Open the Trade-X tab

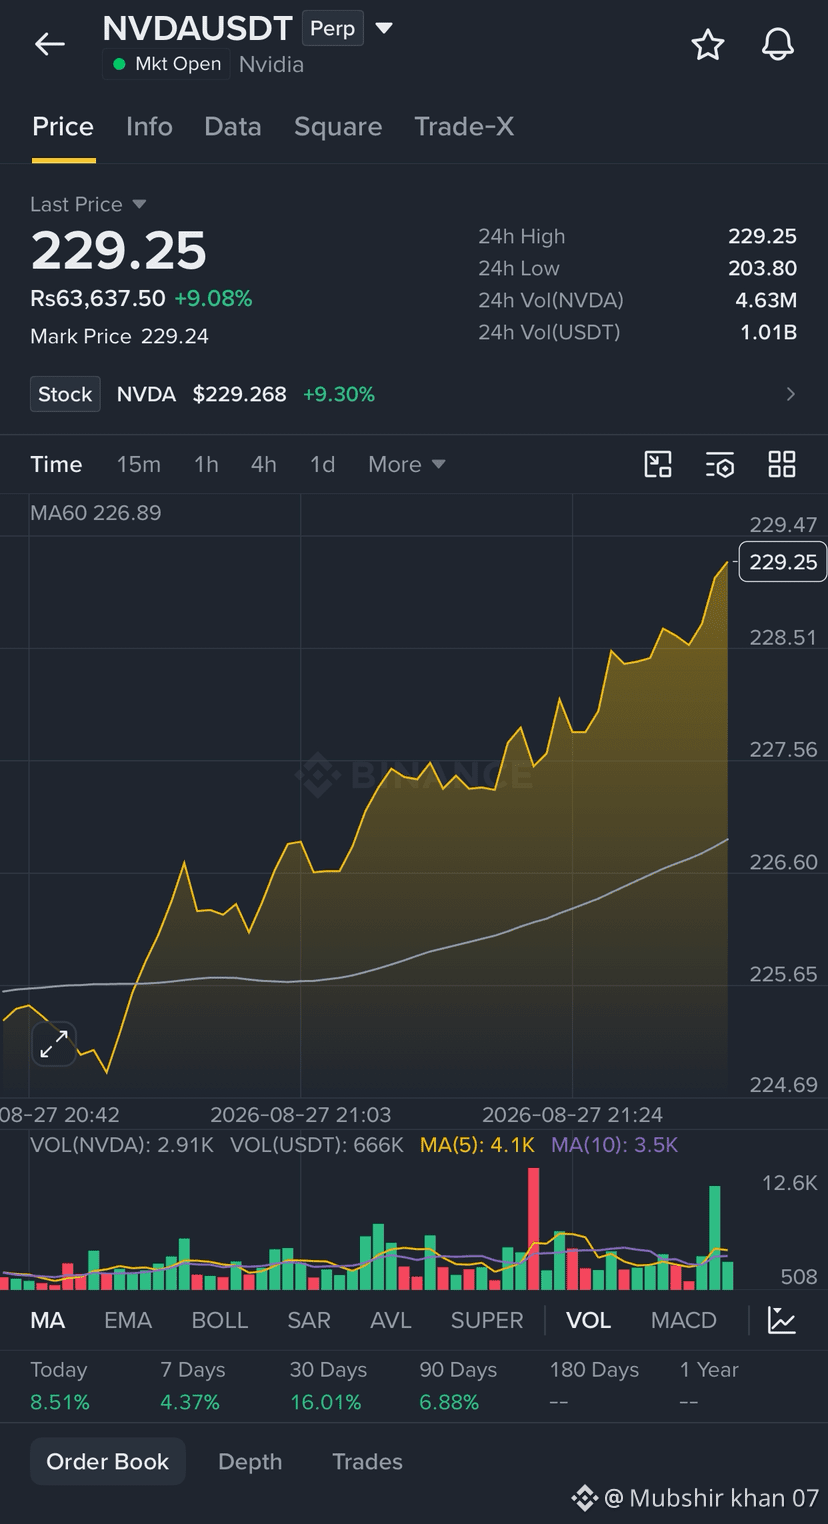tap(464, 126)
